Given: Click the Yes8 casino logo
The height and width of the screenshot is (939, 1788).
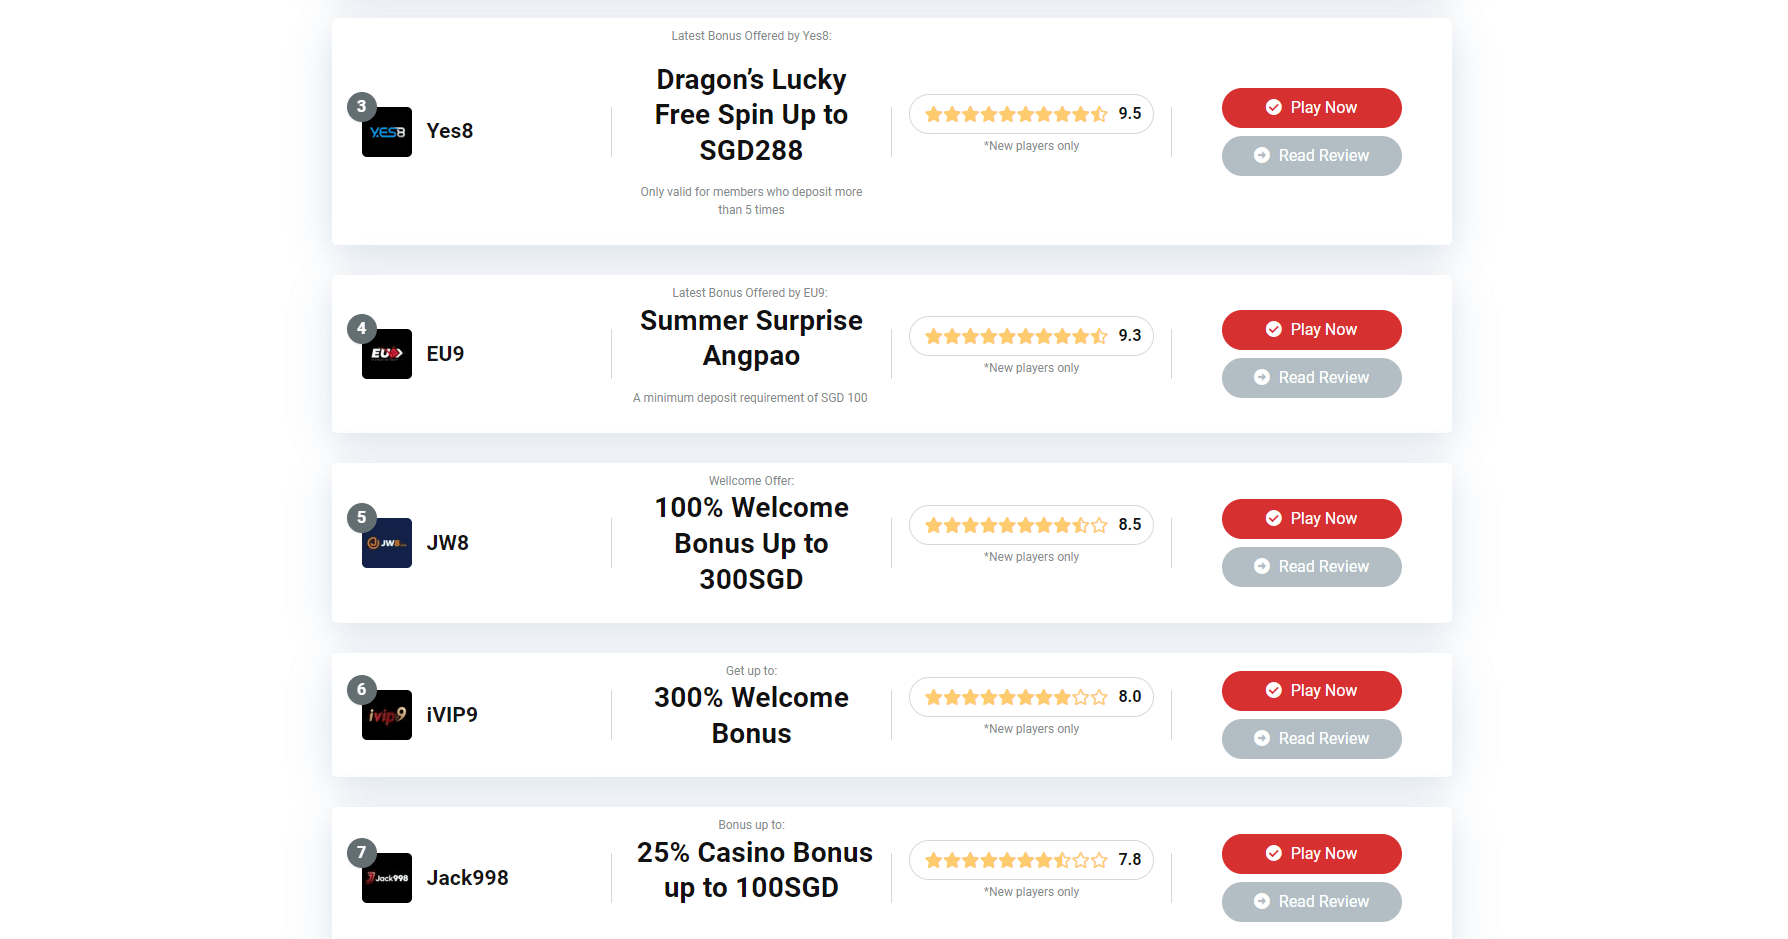Looking at the screenshot, I should click(387, 132).
